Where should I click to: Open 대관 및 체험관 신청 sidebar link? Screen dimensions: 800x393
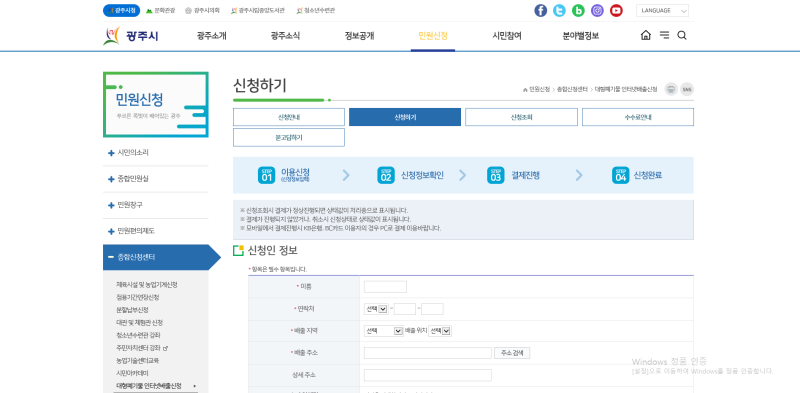tap(139, 323)
